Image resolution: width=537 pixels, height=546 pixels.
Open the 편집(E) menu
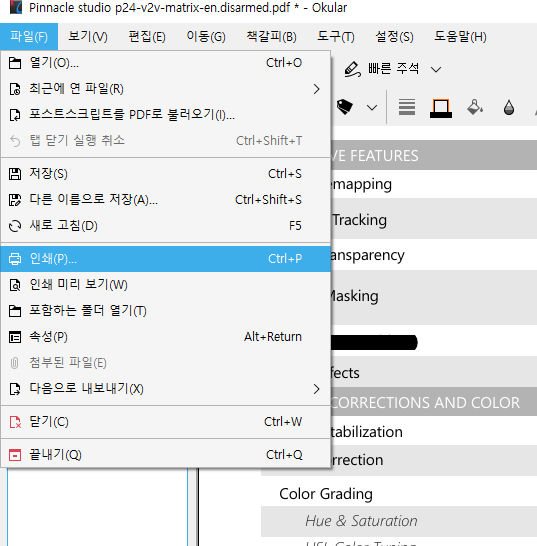point(147,37)
